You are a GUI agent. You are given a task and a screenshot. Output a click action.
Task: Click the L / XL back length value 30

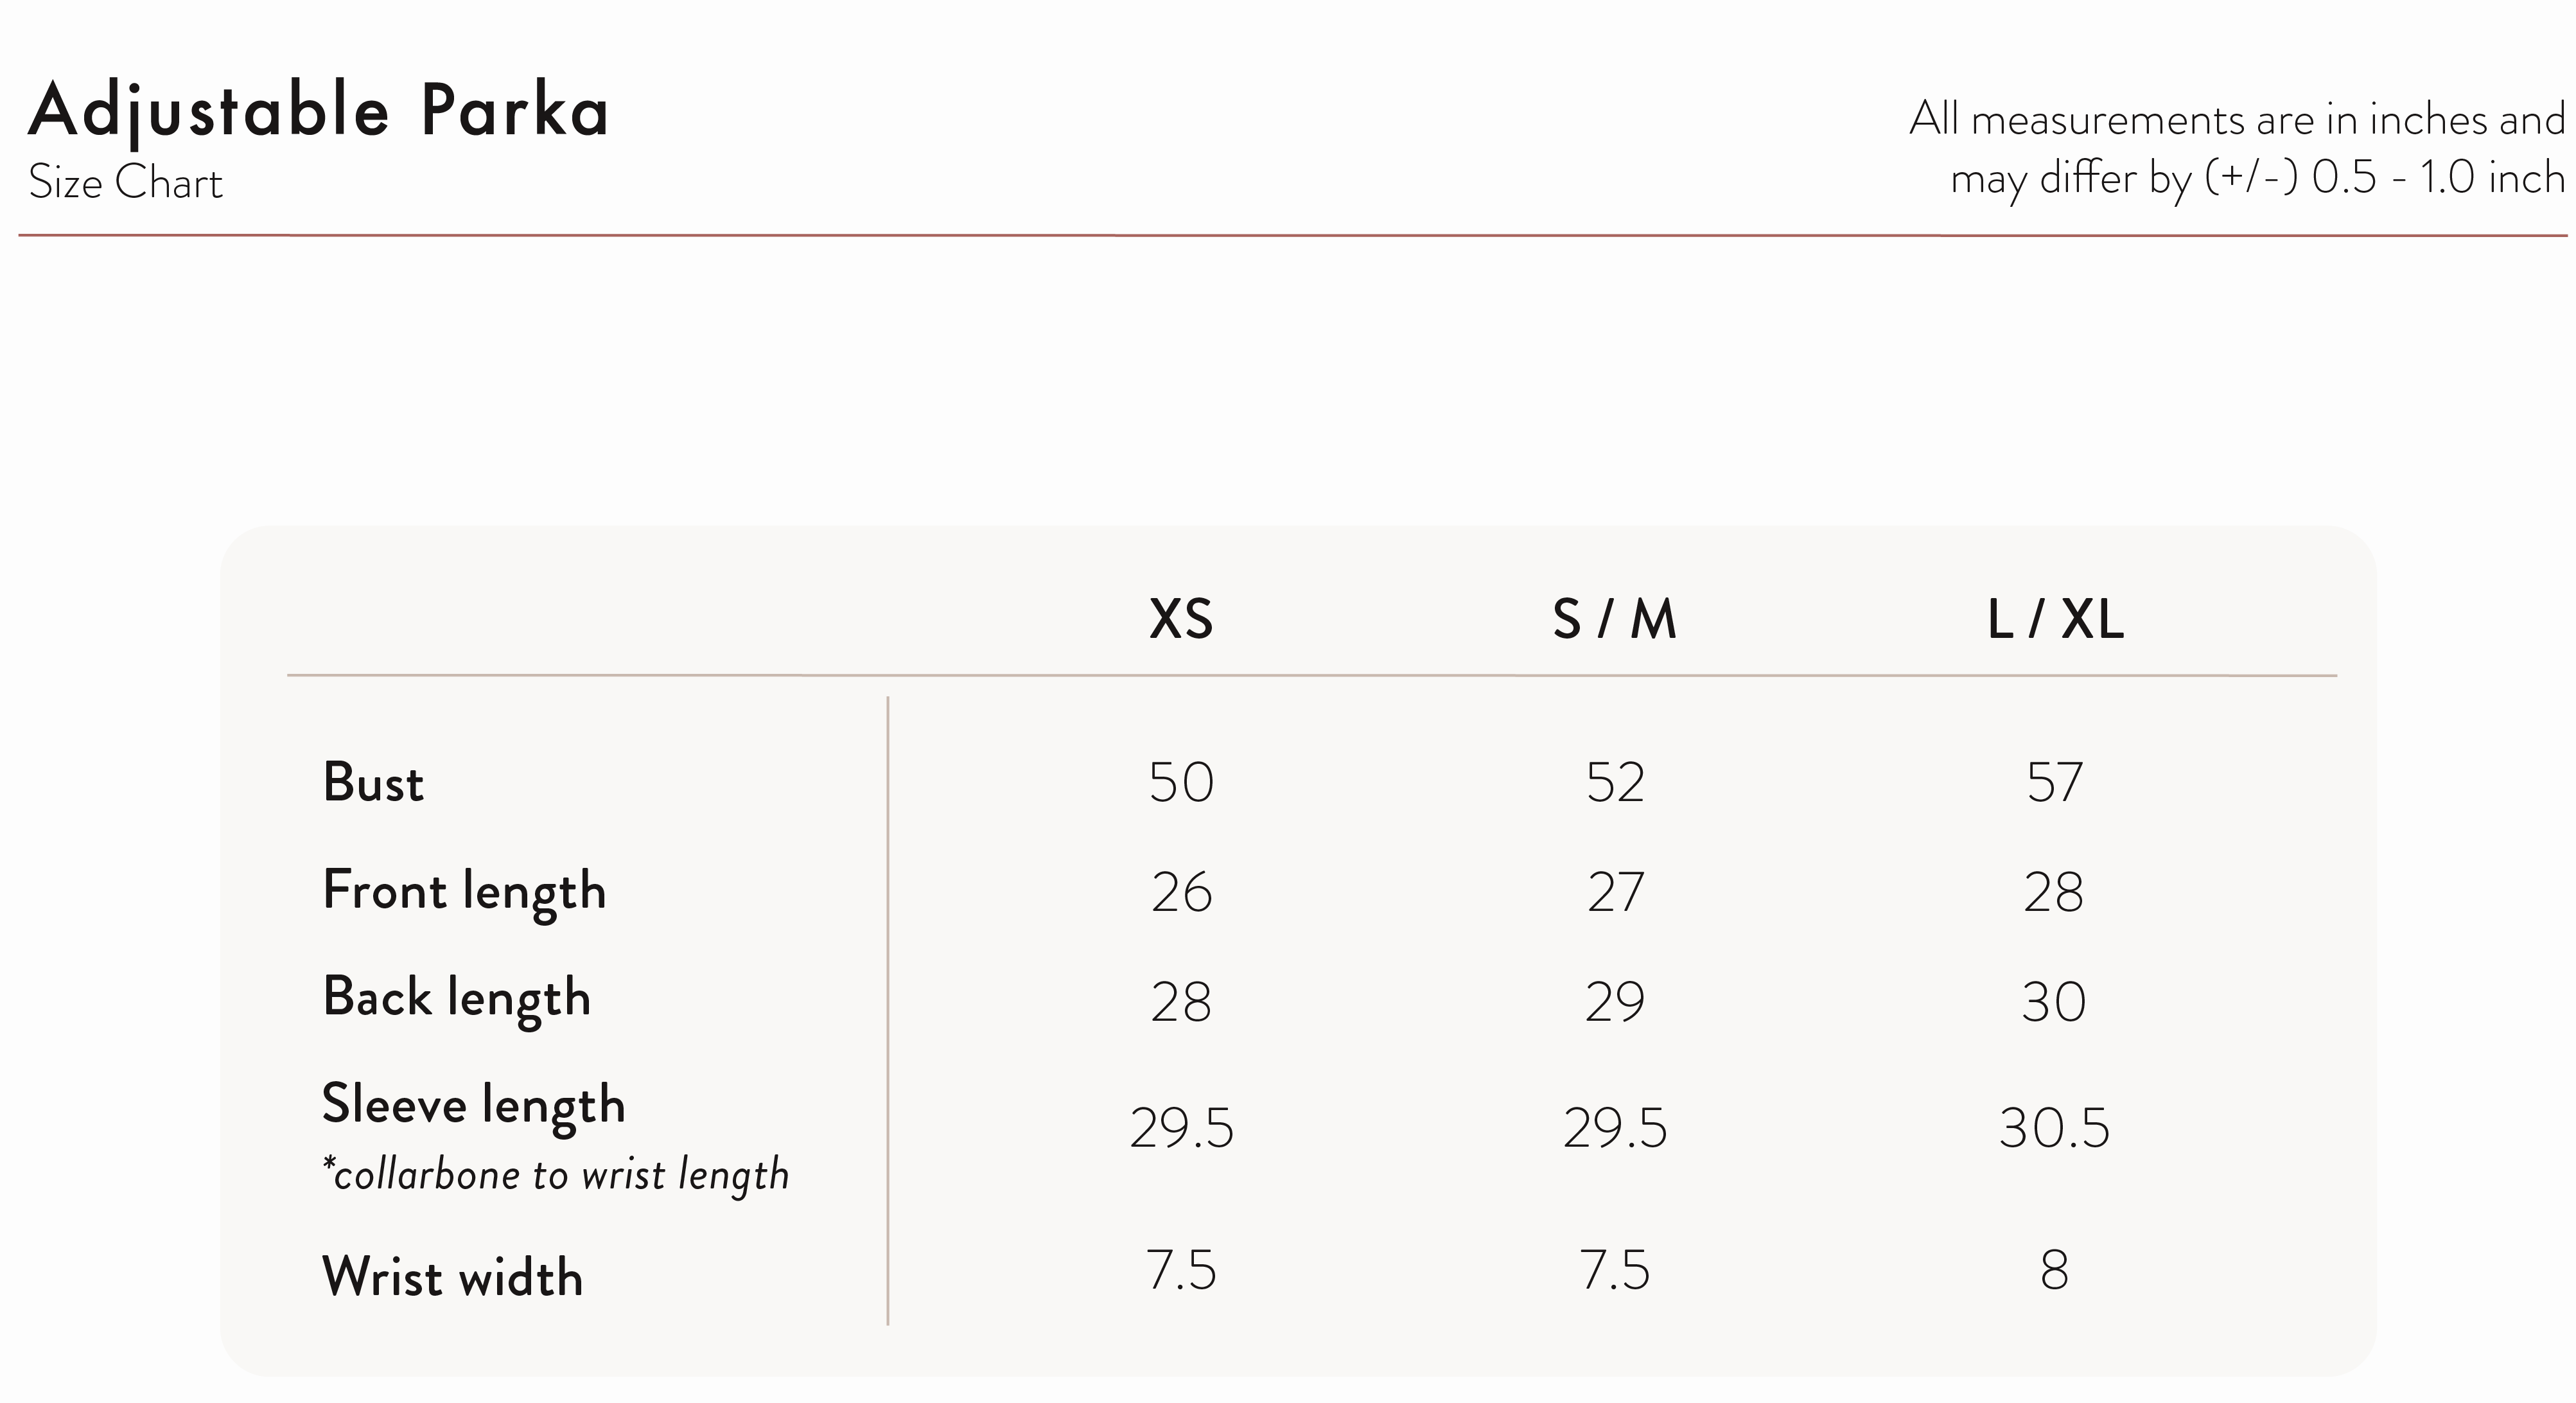pos(2054,1002)
